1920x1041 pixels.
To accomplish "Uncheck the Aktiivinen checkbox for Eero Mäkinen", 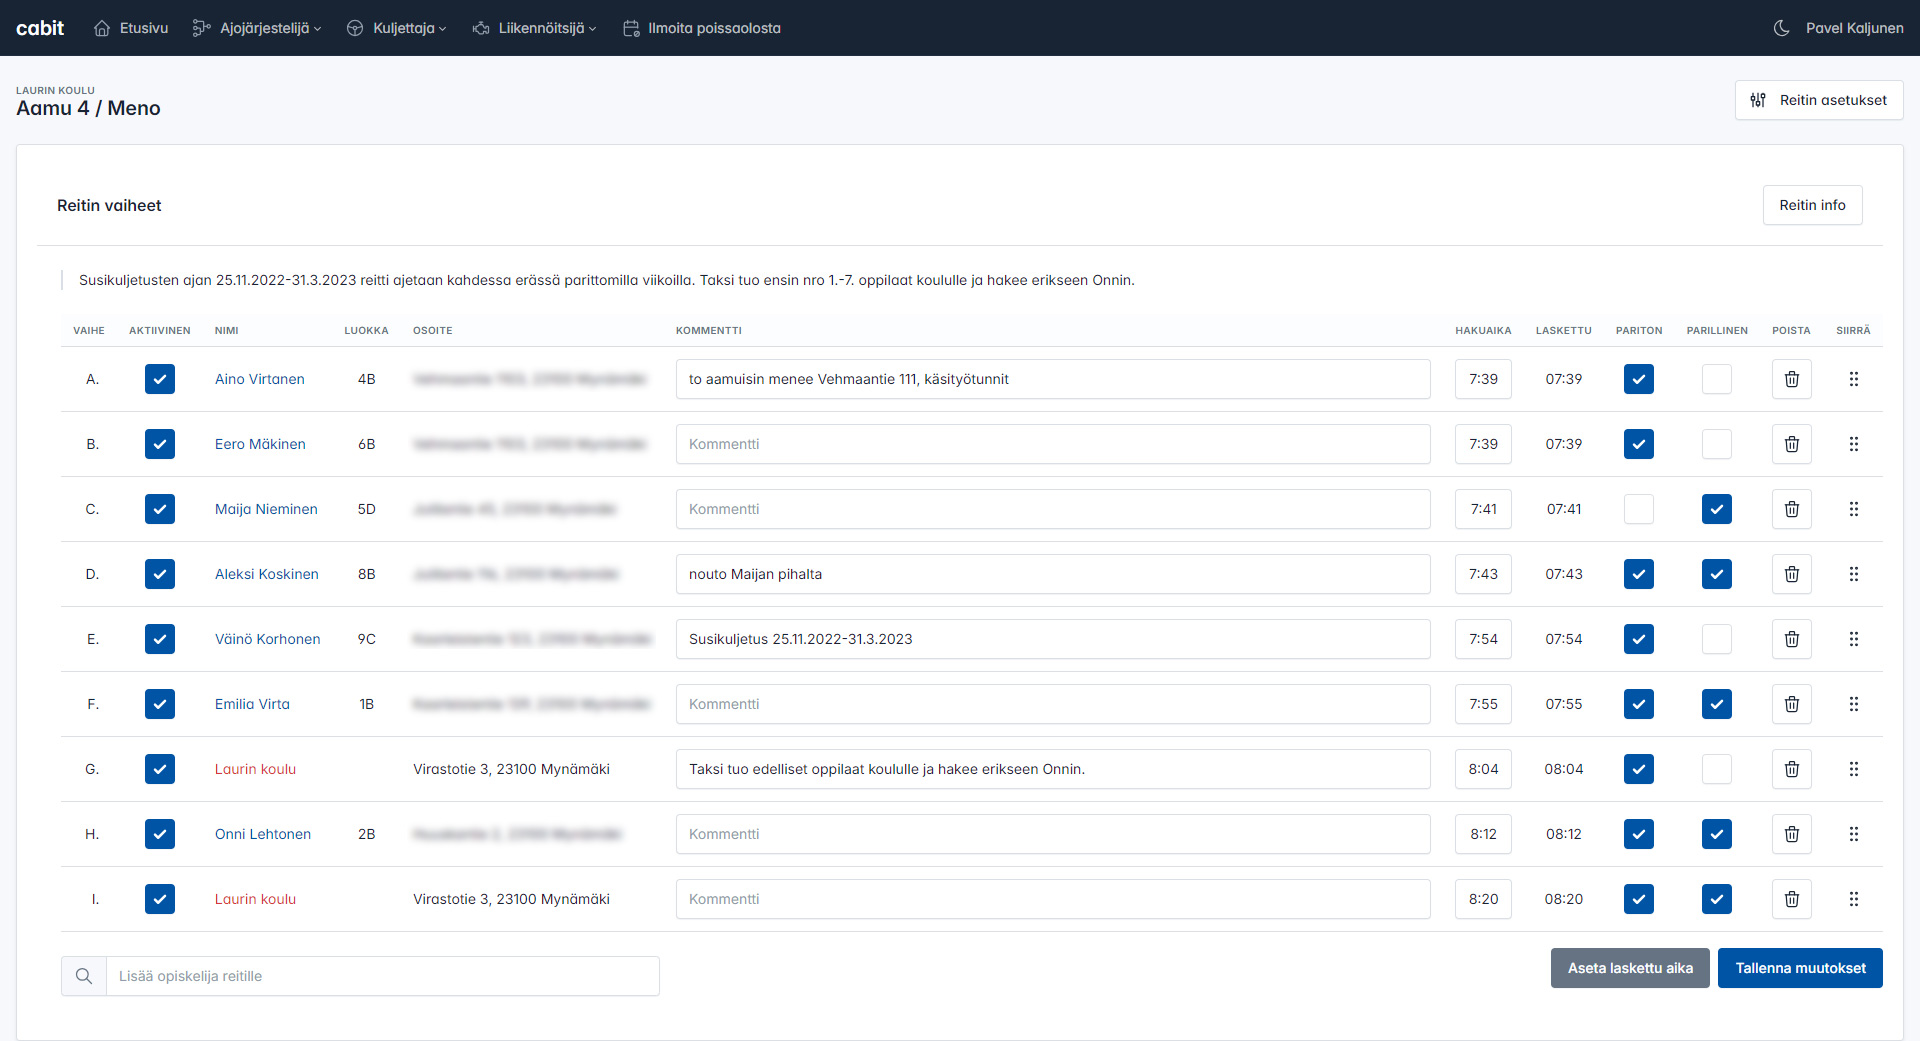I will (x=160, y=444).
